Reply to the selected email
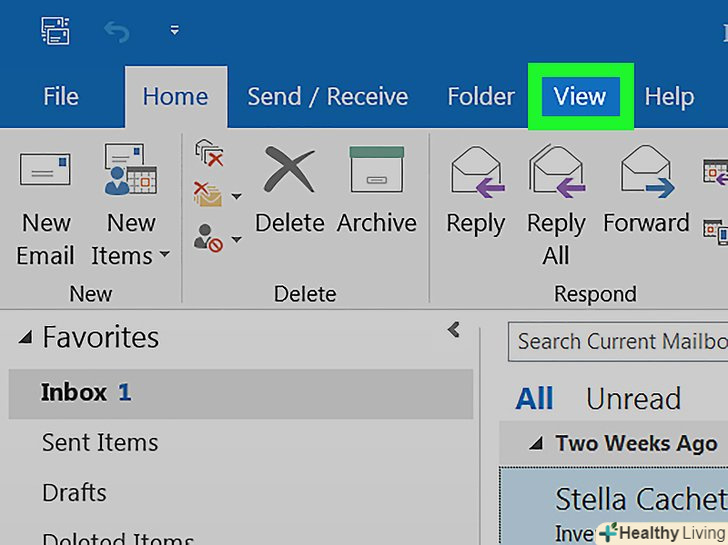This screenshot has height=545, width=728. click(x=476, y=192)
